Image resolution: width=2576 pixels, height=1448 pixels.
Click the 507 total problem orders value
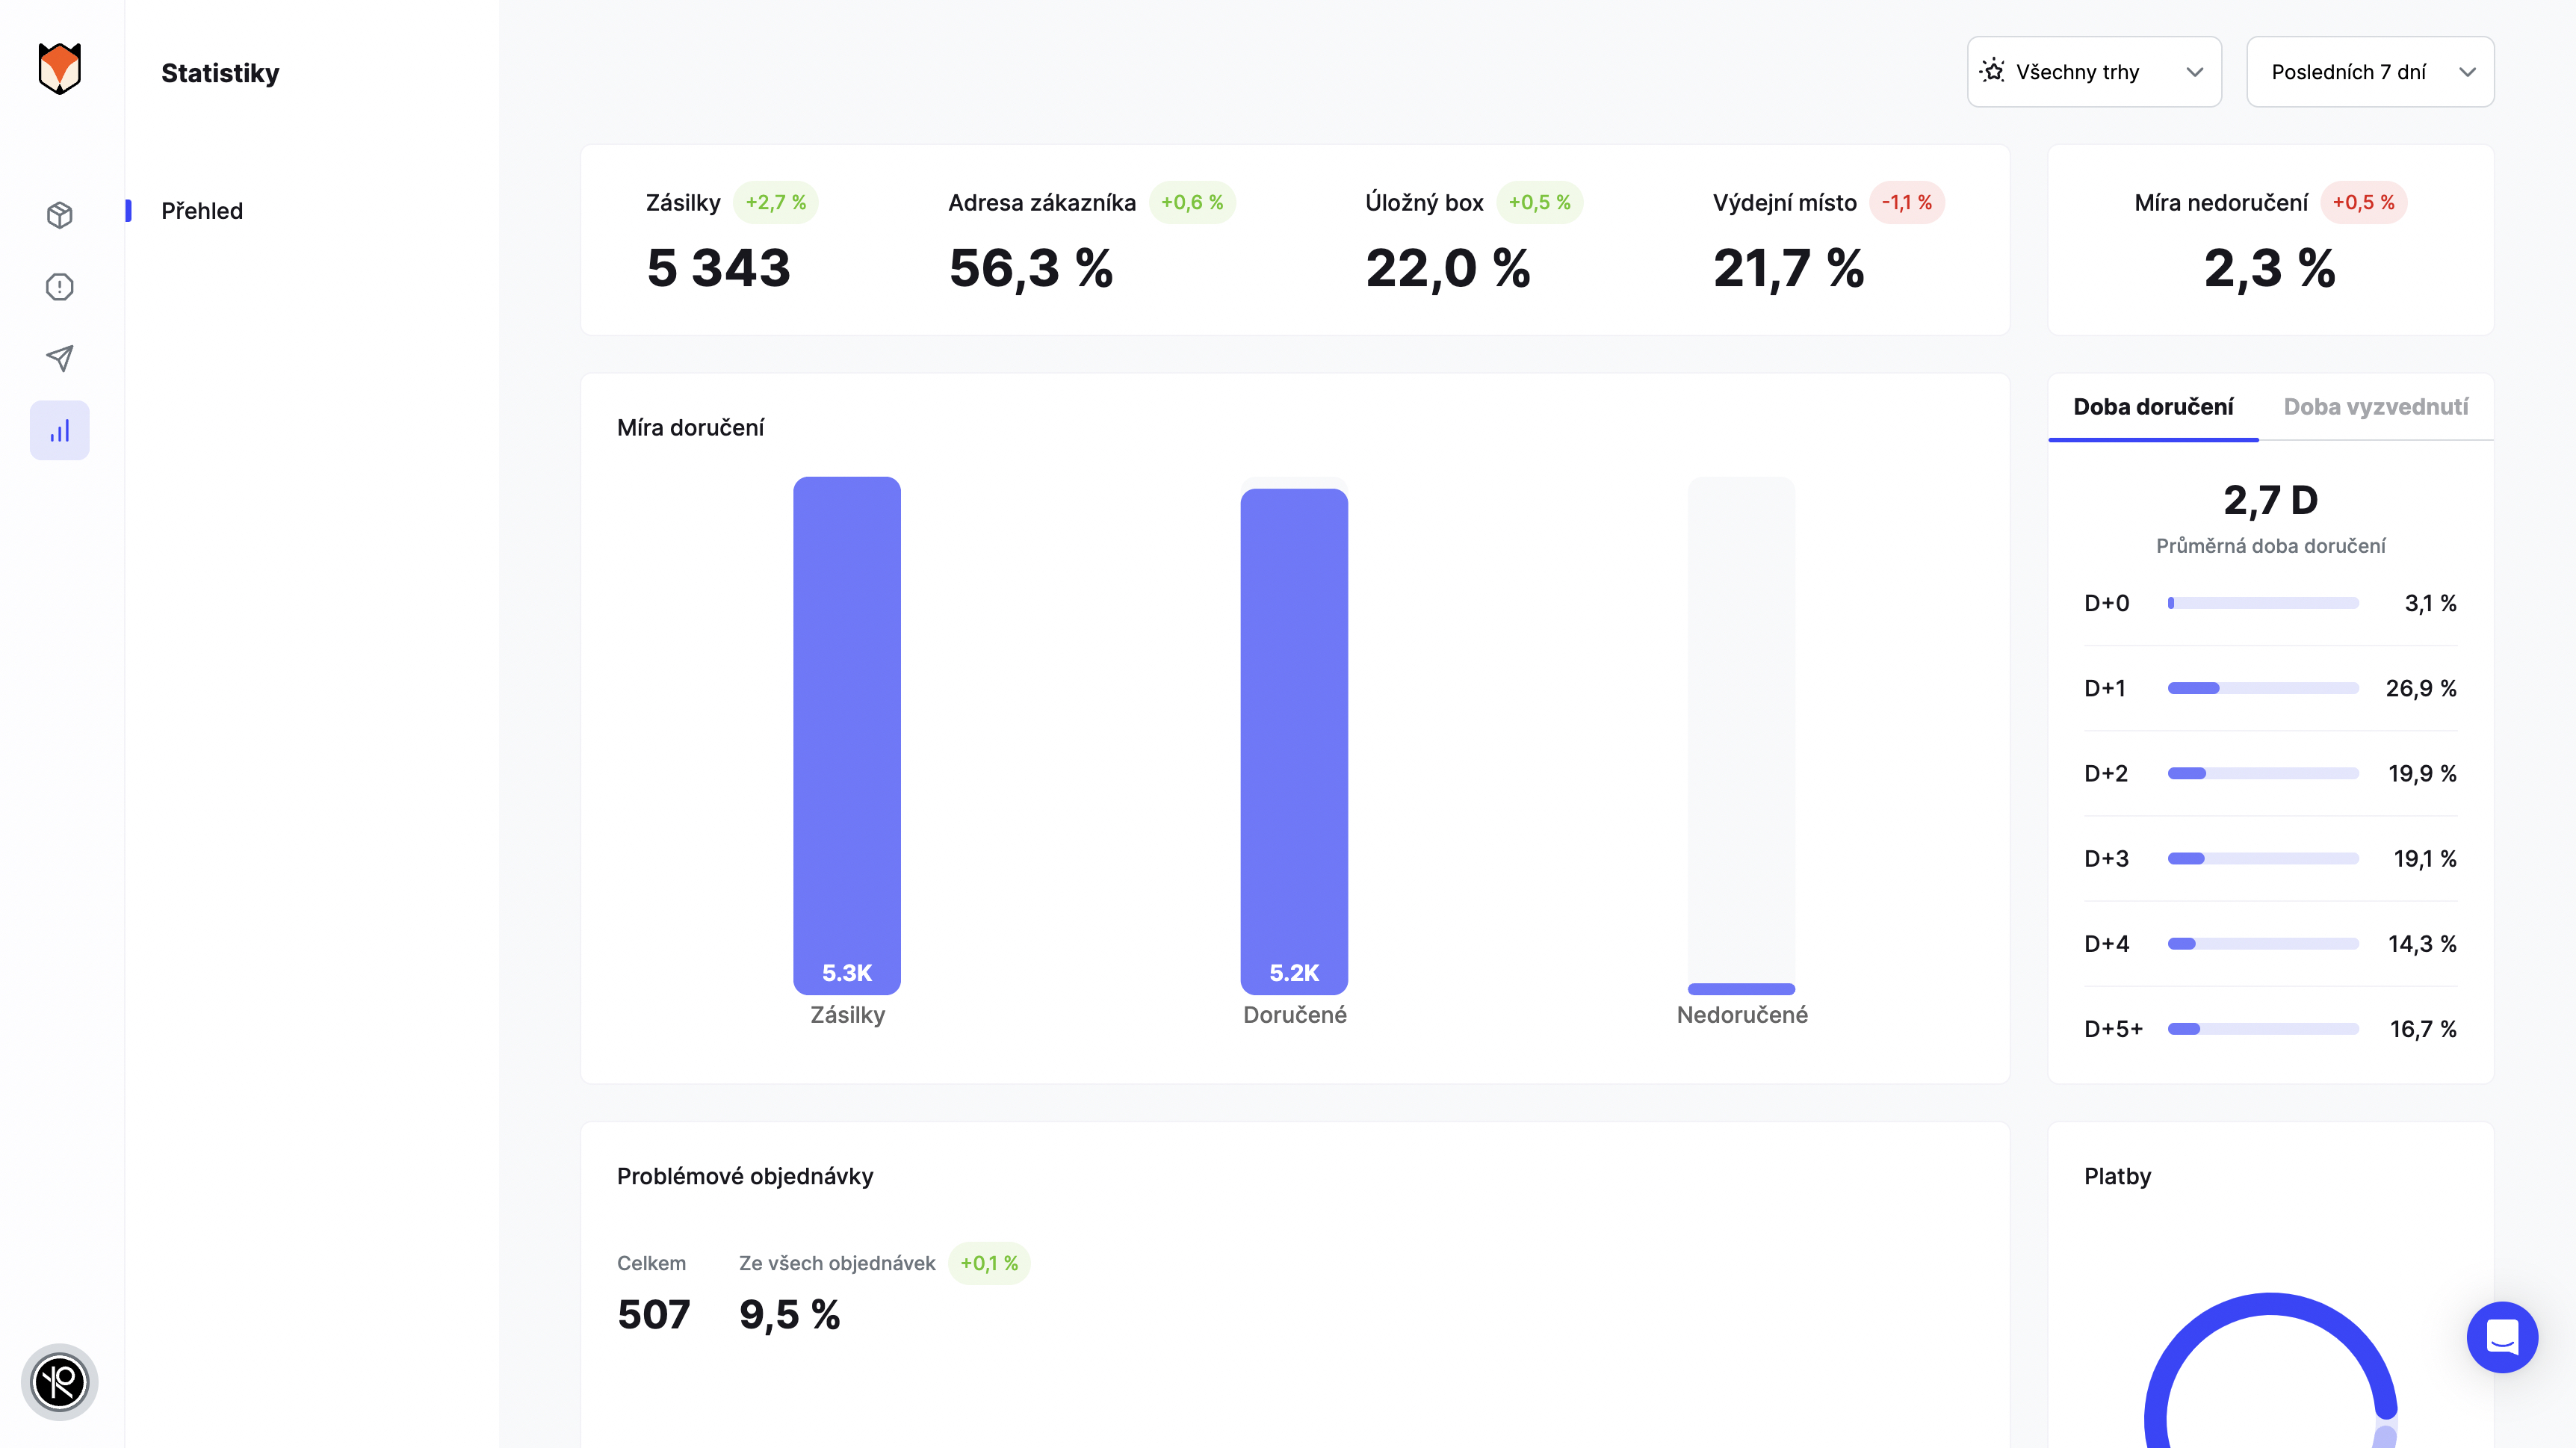654,1315
